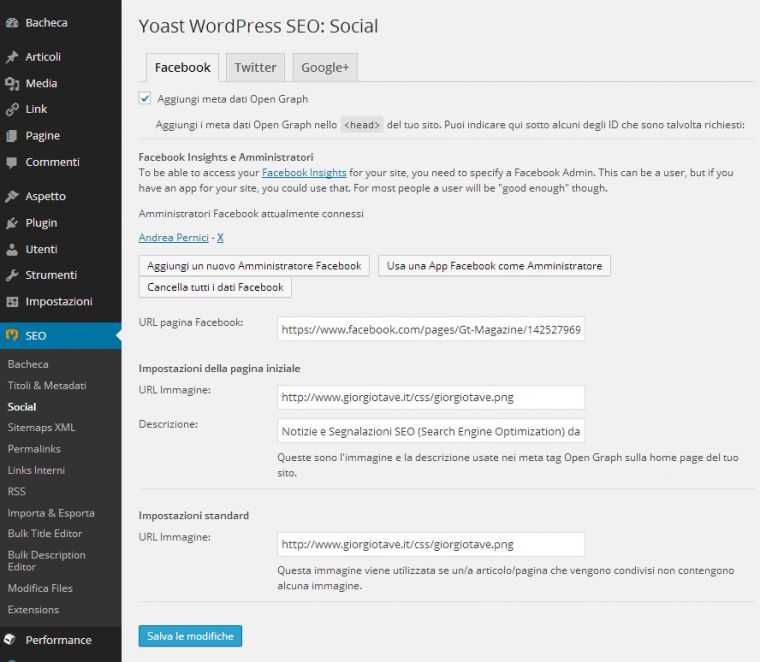The height and width of the screenshot is (662, 760).
Task: Click Salva le modifiche button
Action: pos(190,636)
